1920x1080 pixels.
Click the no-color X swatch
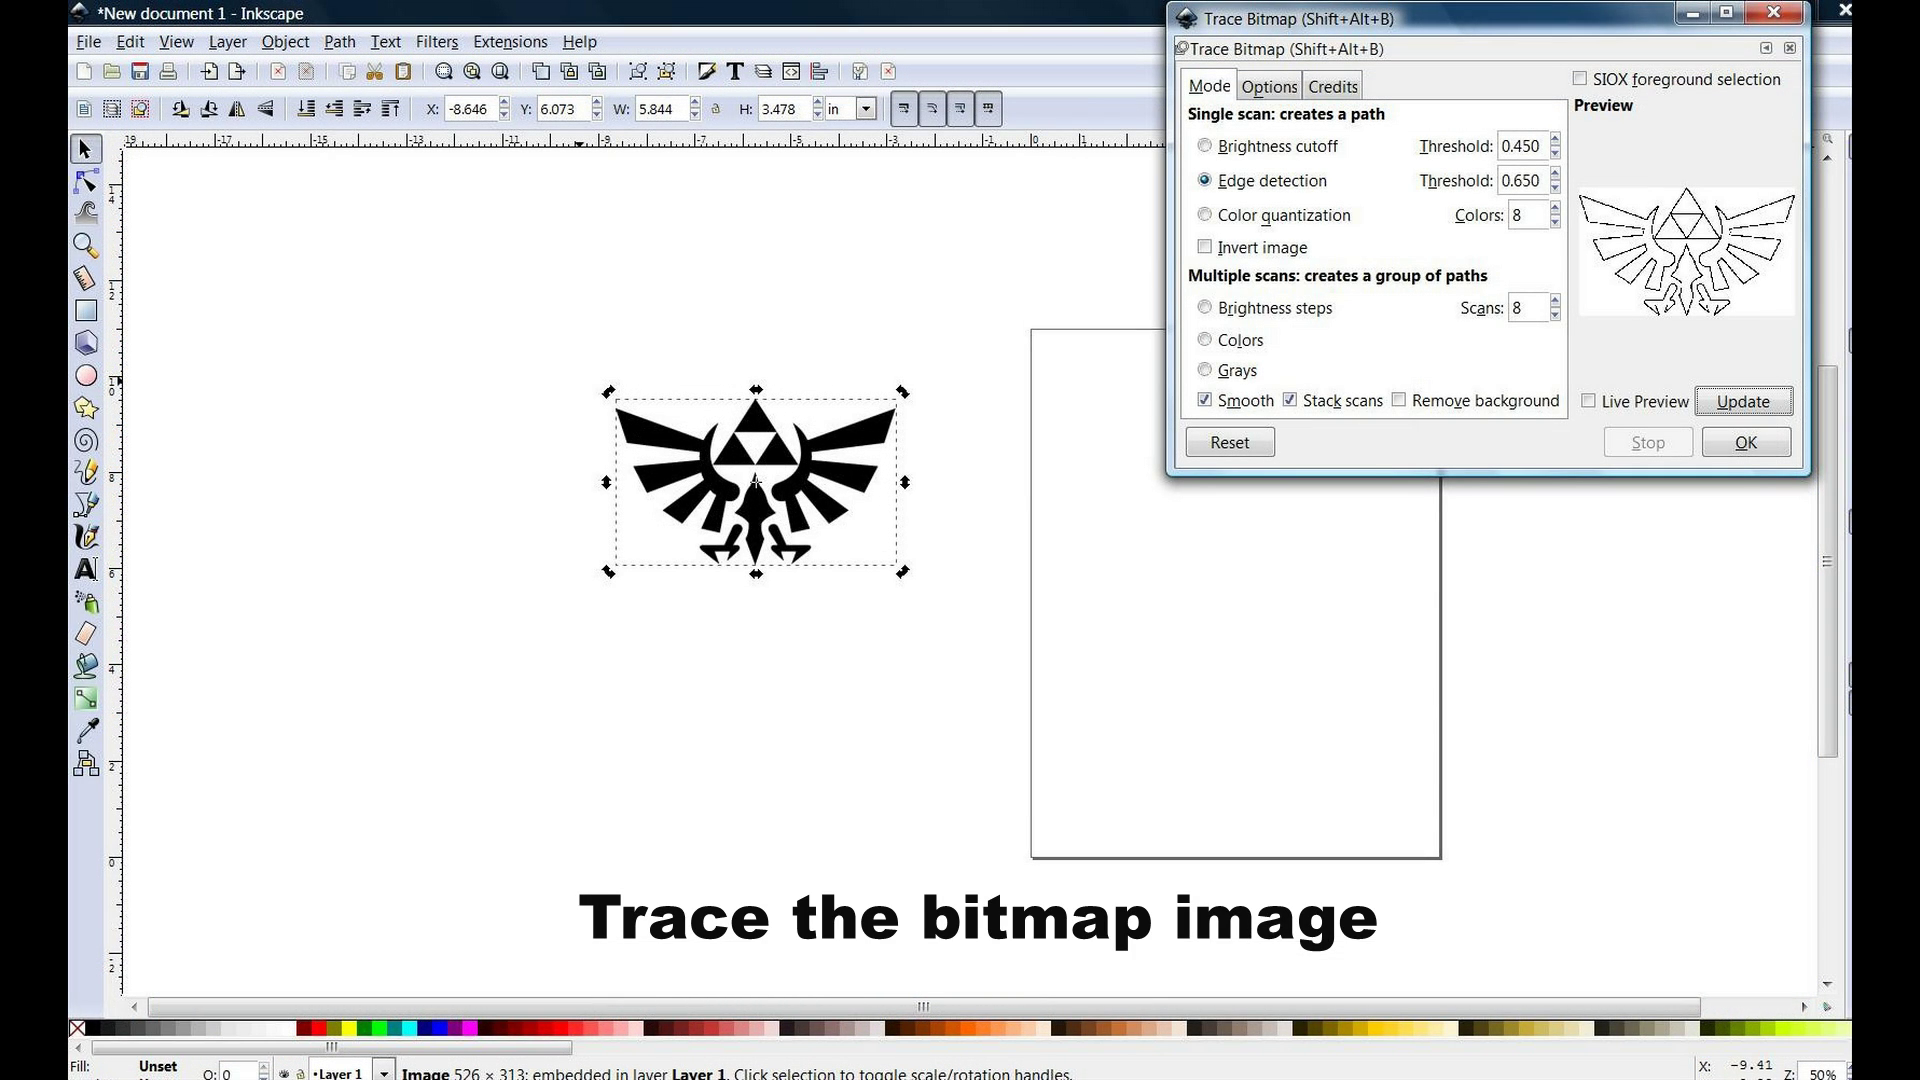point(77,1028)
